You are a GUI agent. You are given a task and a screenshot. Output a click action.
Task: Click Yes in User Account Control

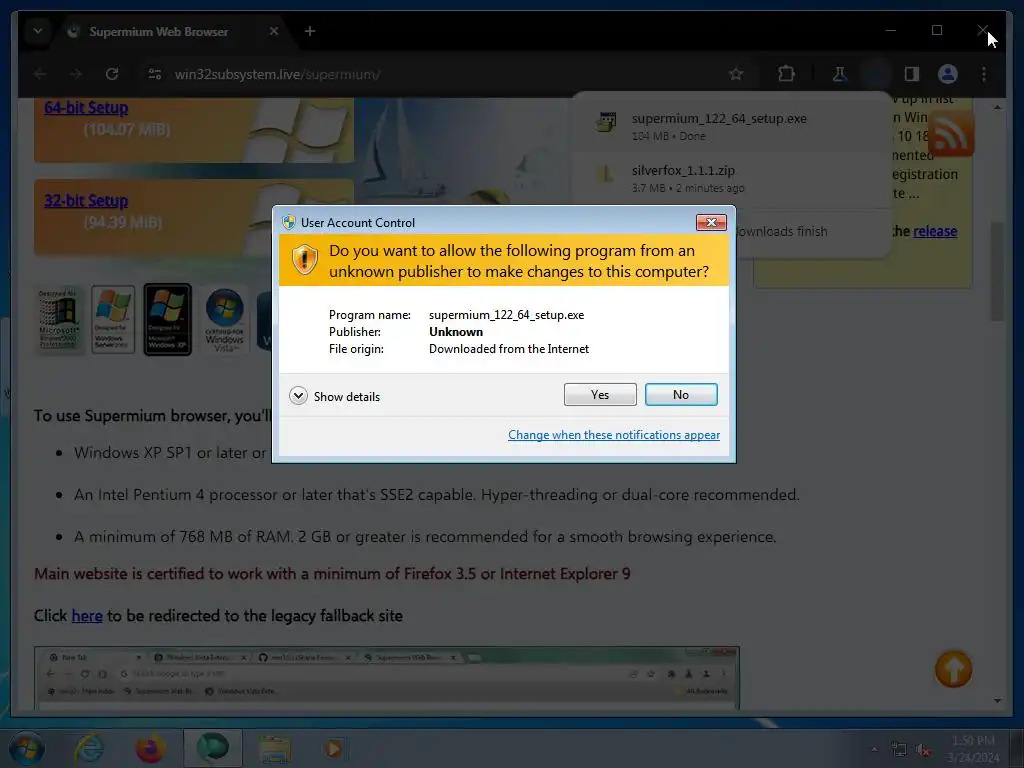(x=600, y=394)
